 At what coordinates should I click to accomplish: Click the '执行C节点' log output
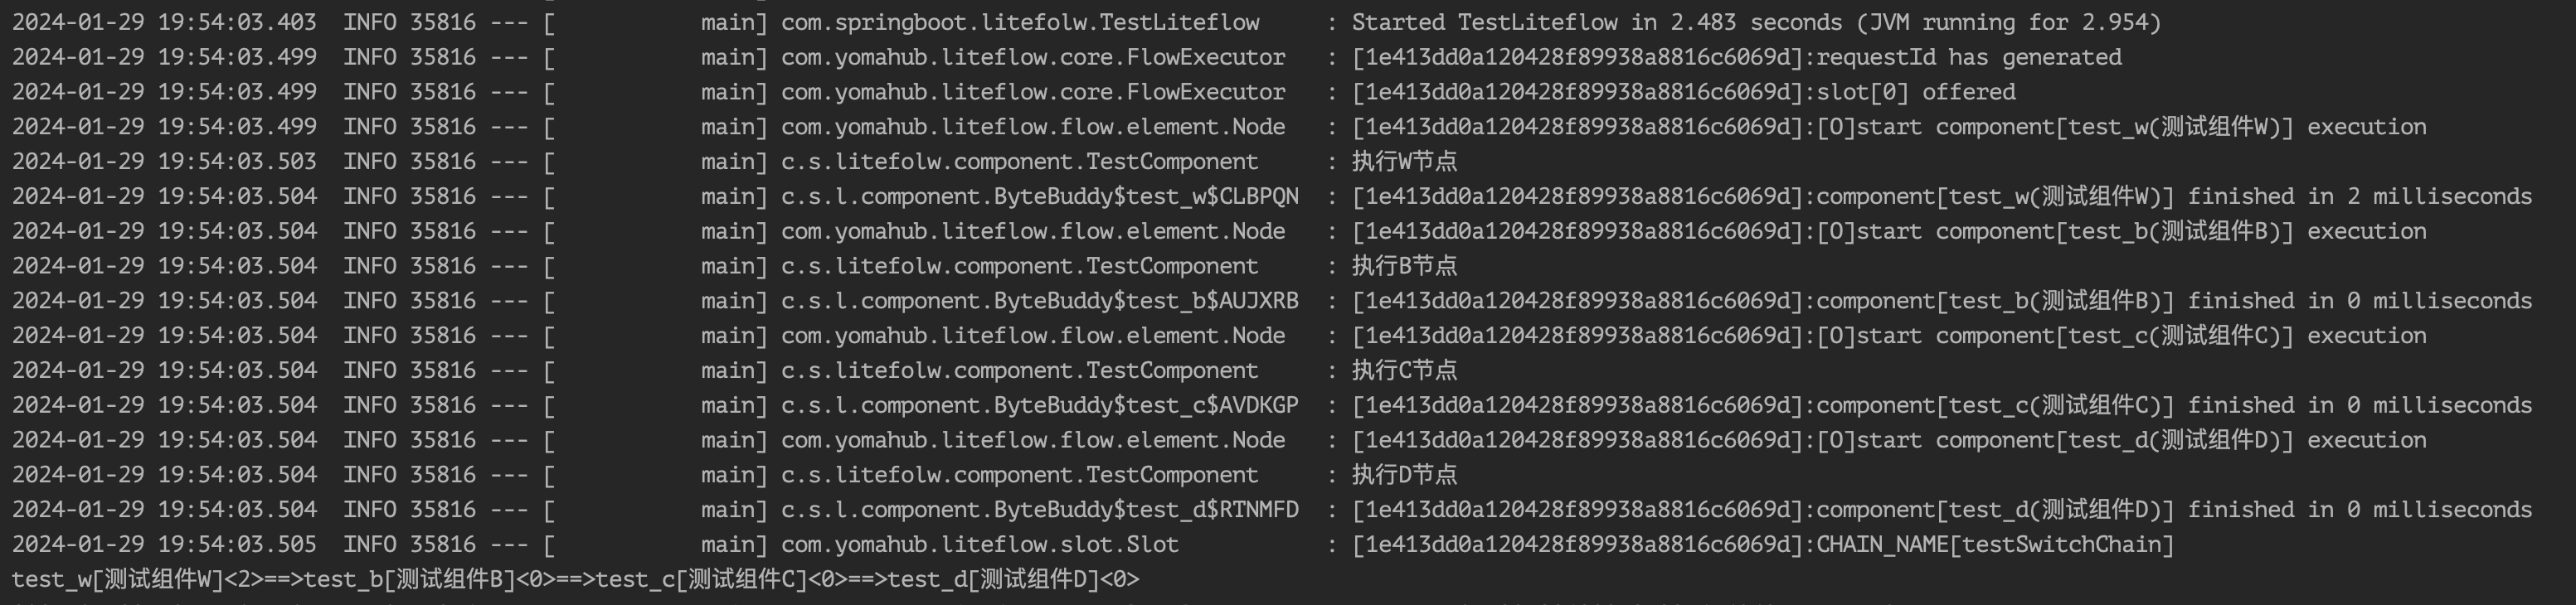coord(1404,370)
